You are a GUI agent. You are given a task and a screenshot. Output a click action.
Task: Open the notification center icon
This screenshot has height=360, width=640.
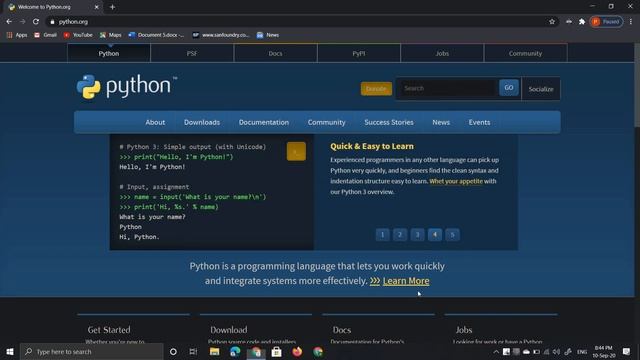click(627, 351)
